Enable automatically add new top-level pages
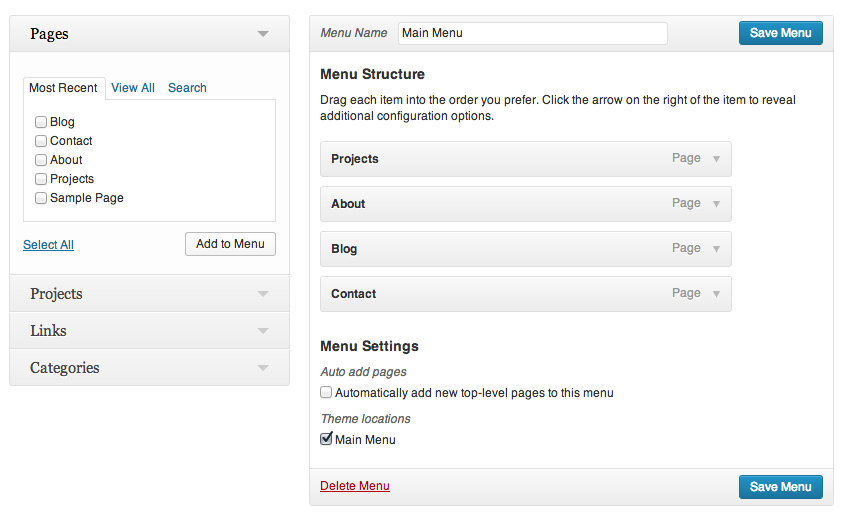Image resolution: width=843 pixels, height=514 pixels. pos(326,393)
